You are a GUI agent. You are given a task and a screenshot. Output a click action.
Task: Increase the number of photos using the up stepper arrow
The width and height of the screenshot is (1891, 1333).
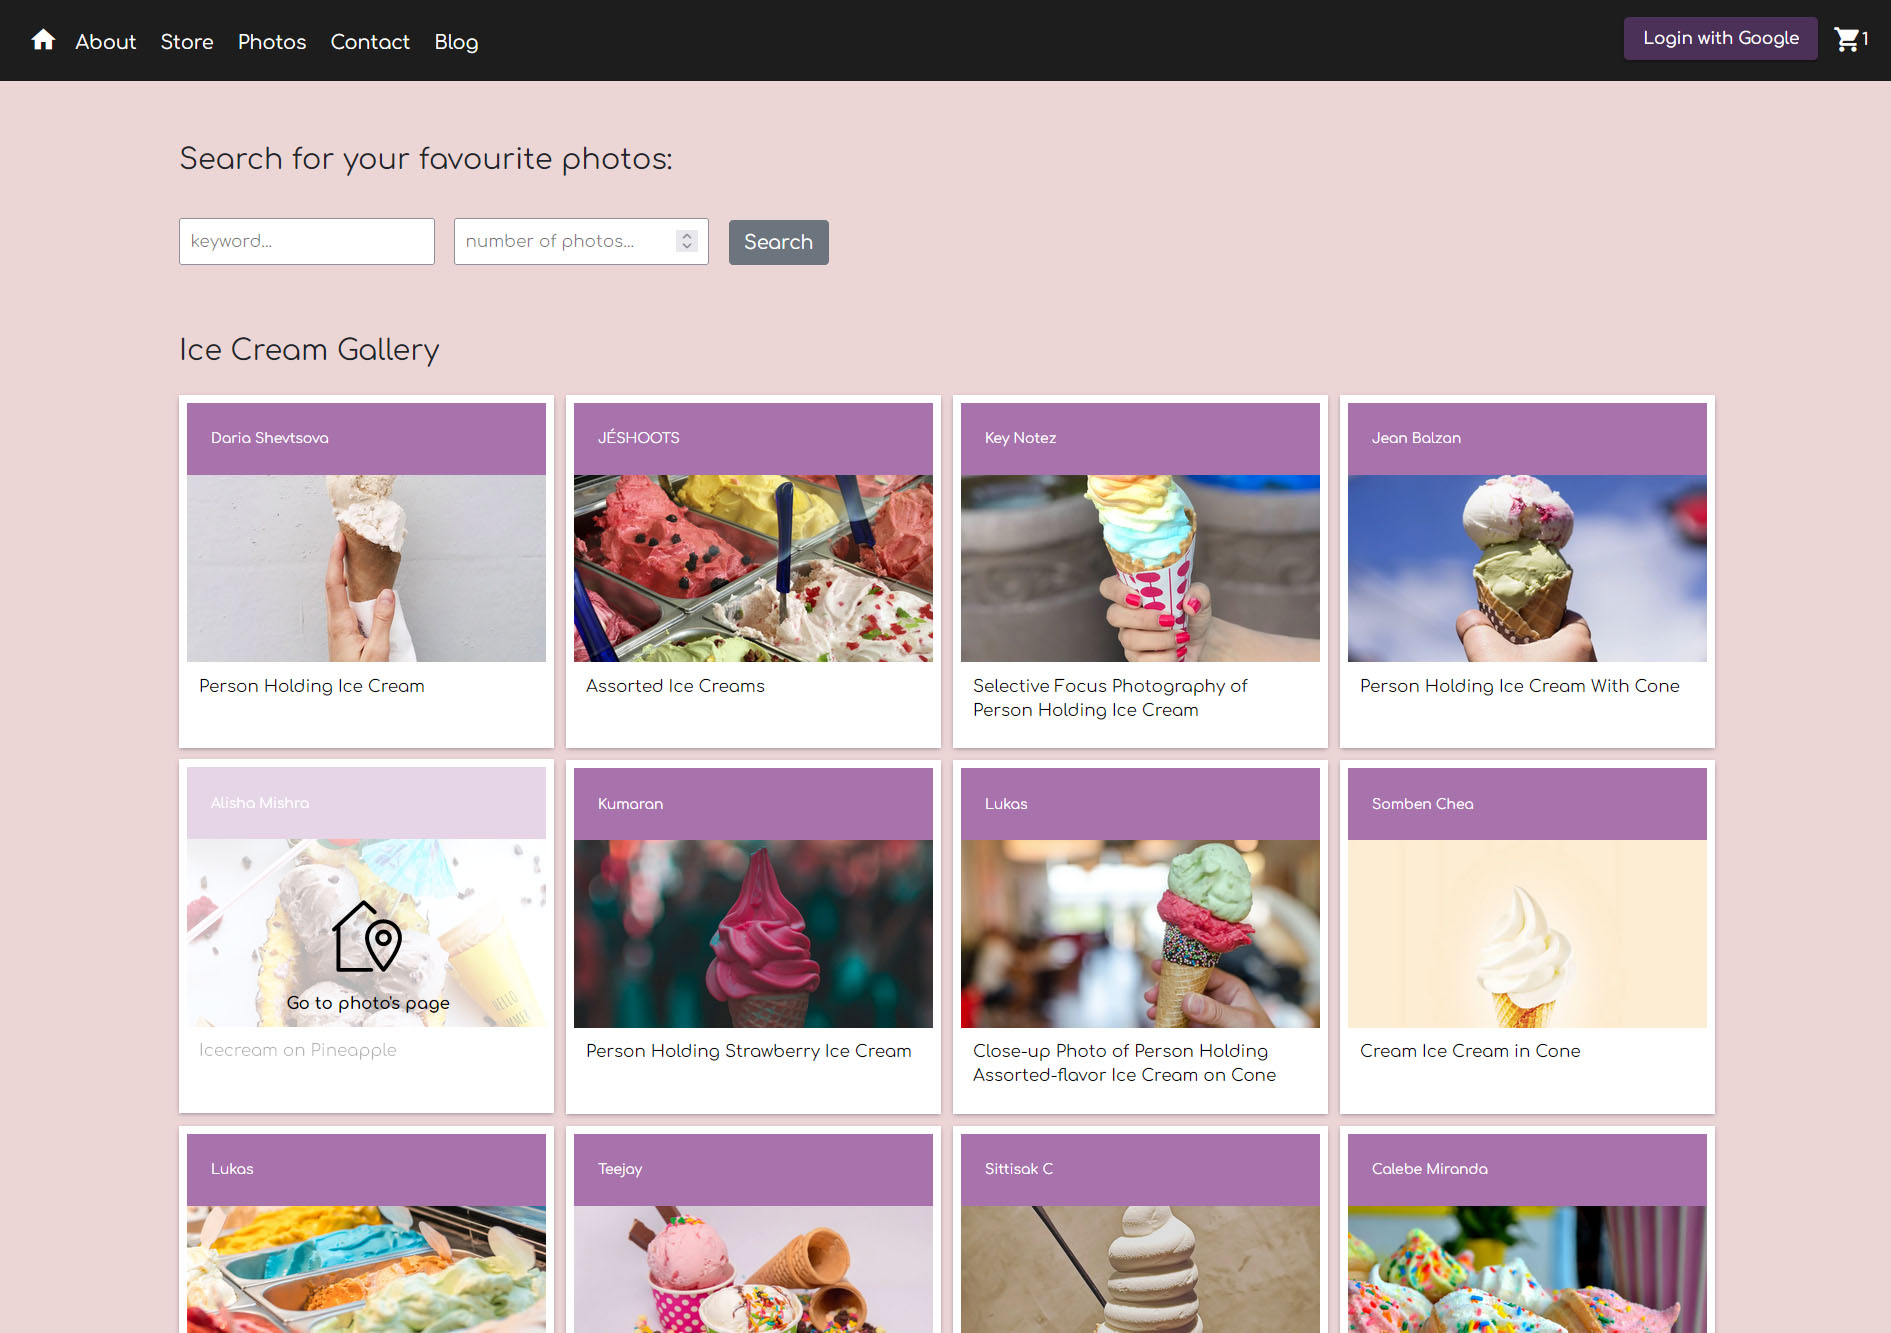pyautogui.click(x=686, y=234)
